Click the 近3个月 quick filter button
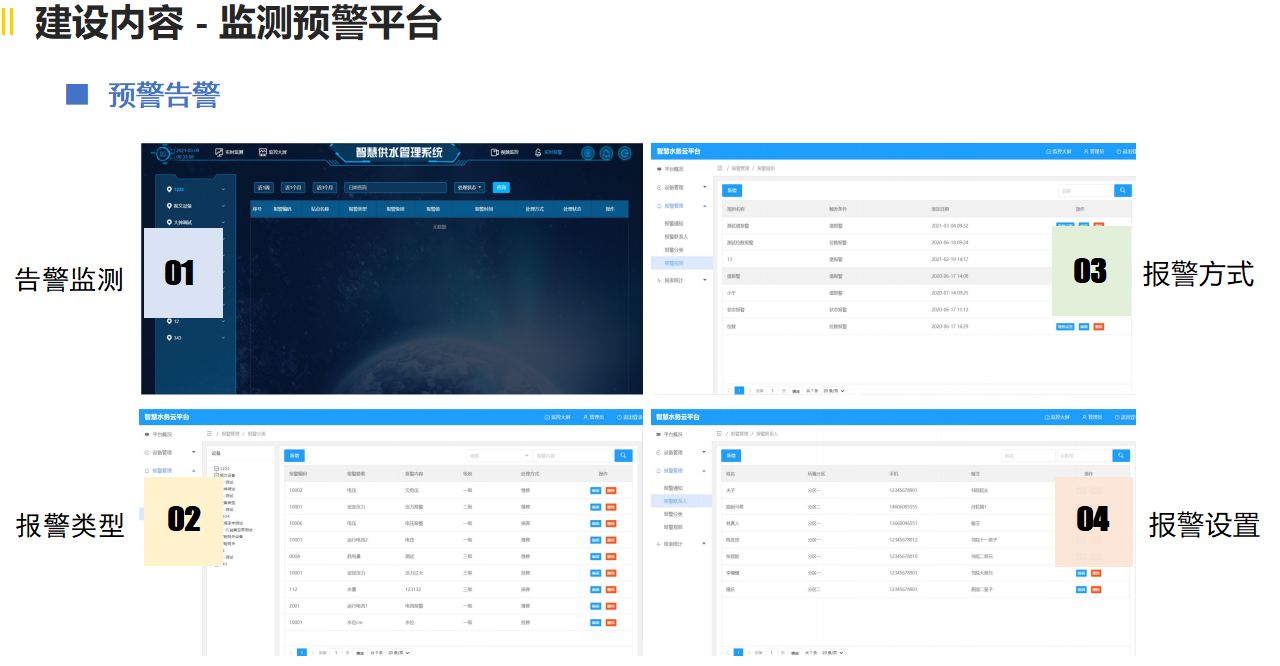 tap(325, 187)
